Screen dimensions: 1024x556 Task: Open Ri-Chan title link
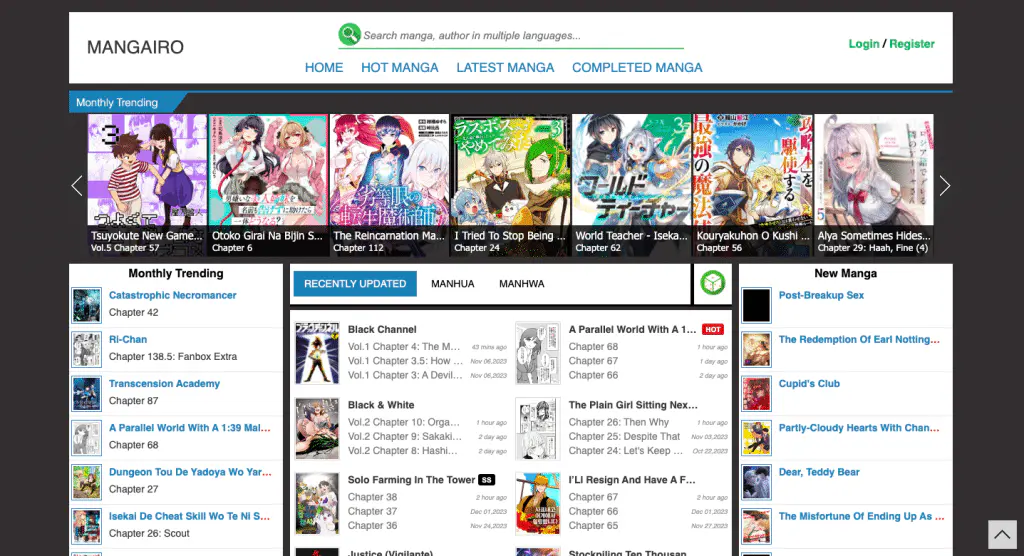pos(128,340)
